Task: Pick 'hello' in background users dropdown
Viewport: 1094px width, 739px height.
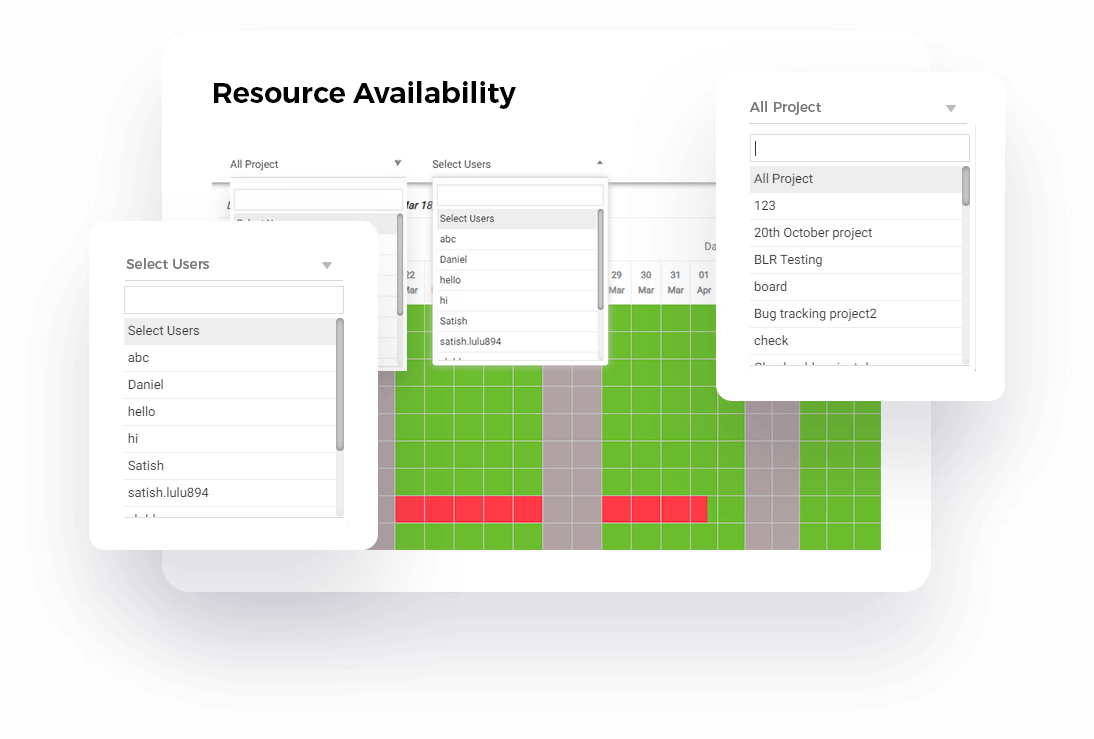Action: click(x=517, y=281)
